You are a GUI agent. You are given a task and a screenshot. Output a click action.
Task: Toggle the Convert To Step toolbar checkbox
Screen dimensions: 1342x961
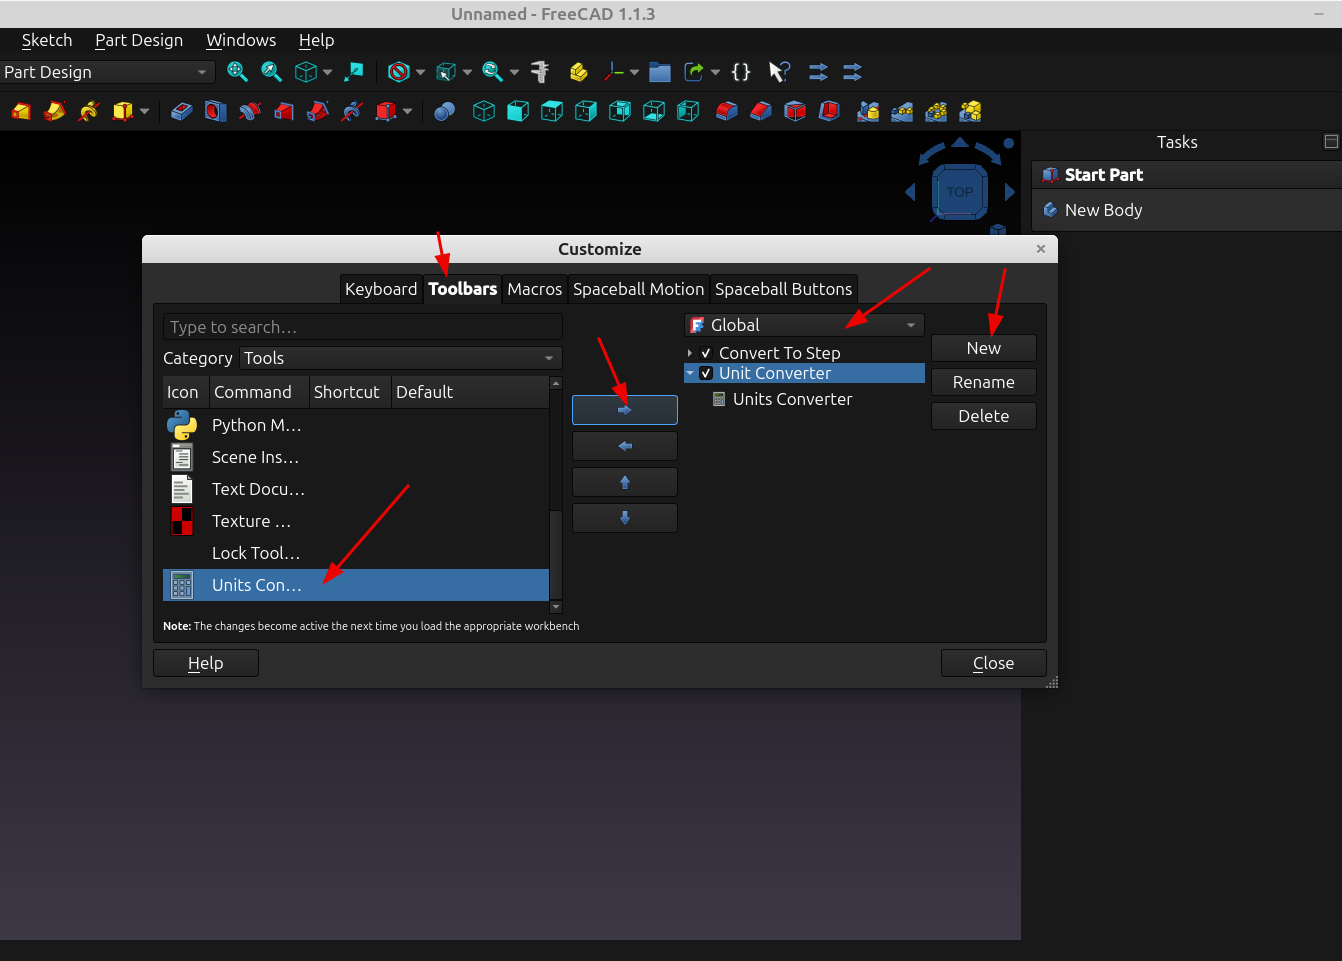[x=706, y=353]
